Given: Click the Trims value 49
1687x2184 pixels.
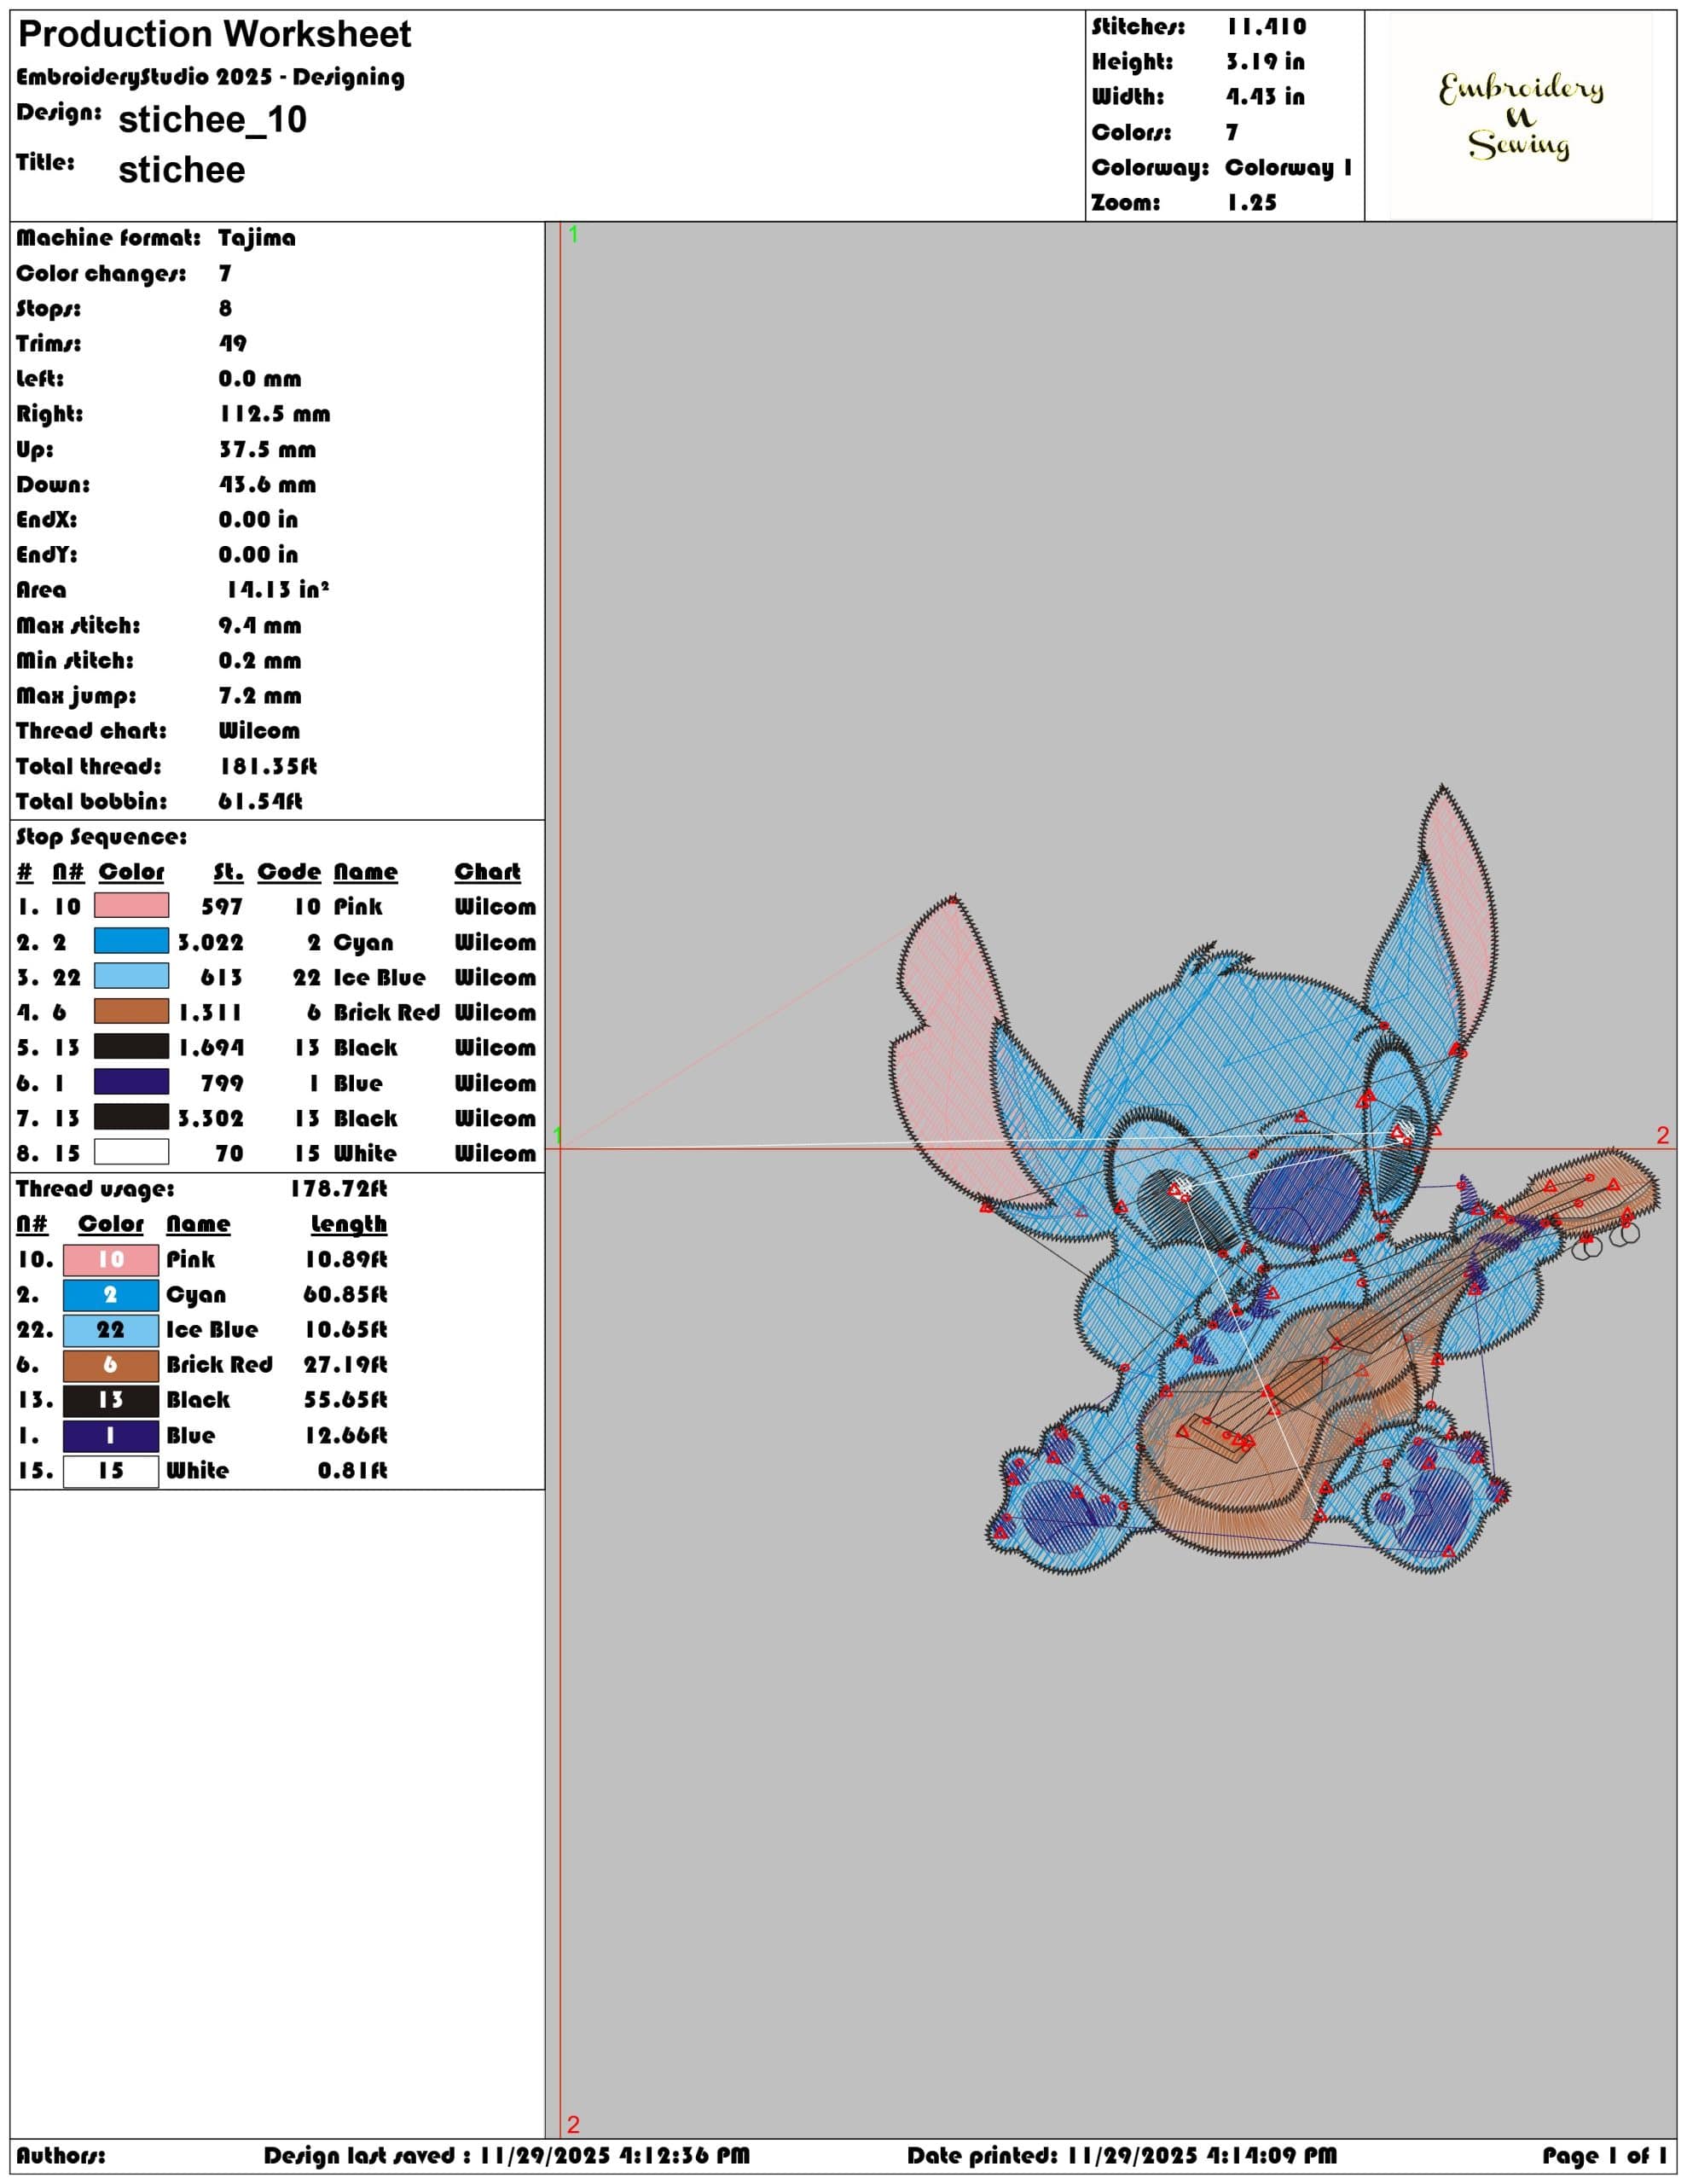Looking at the screenshot, I should click(232, 344).
